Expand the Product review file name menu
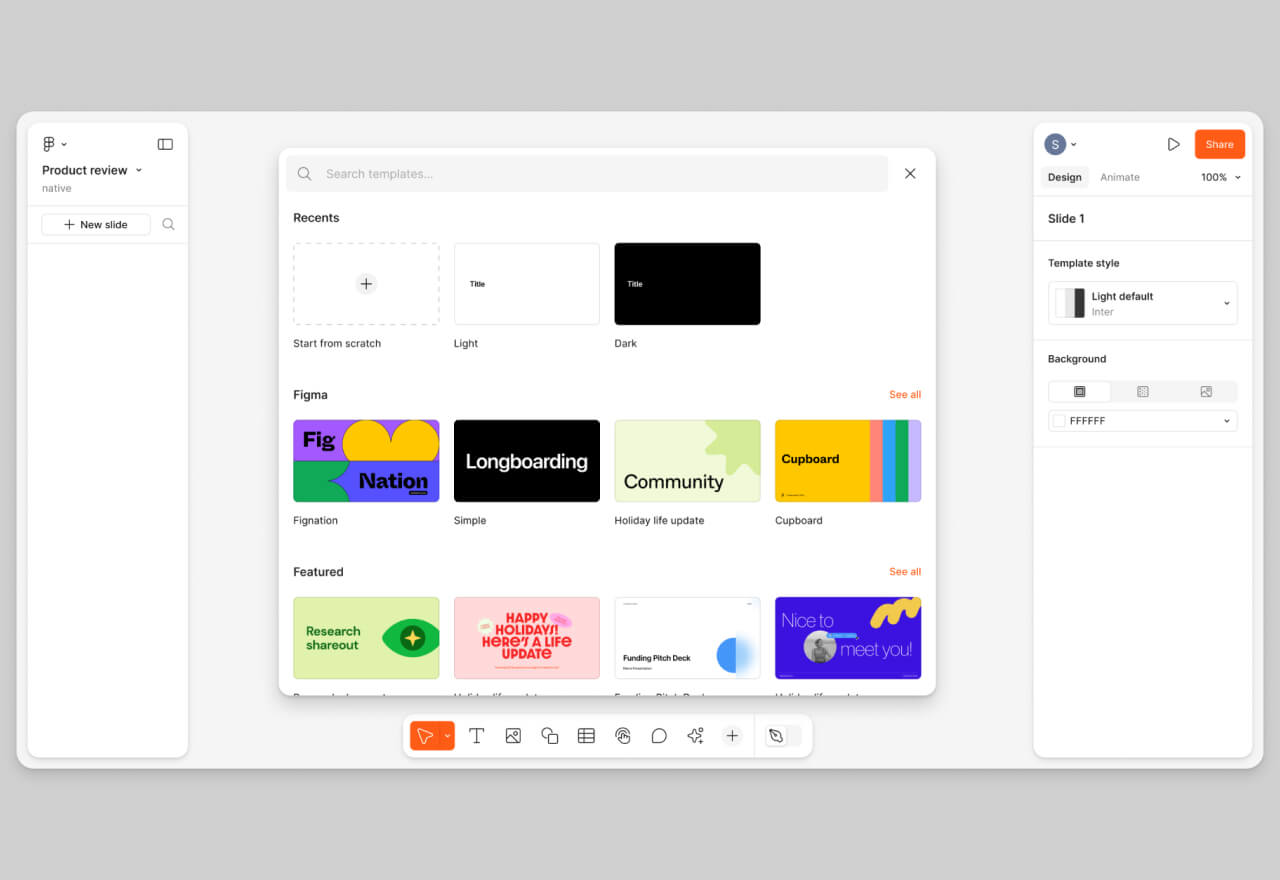 tap(138, 170)
